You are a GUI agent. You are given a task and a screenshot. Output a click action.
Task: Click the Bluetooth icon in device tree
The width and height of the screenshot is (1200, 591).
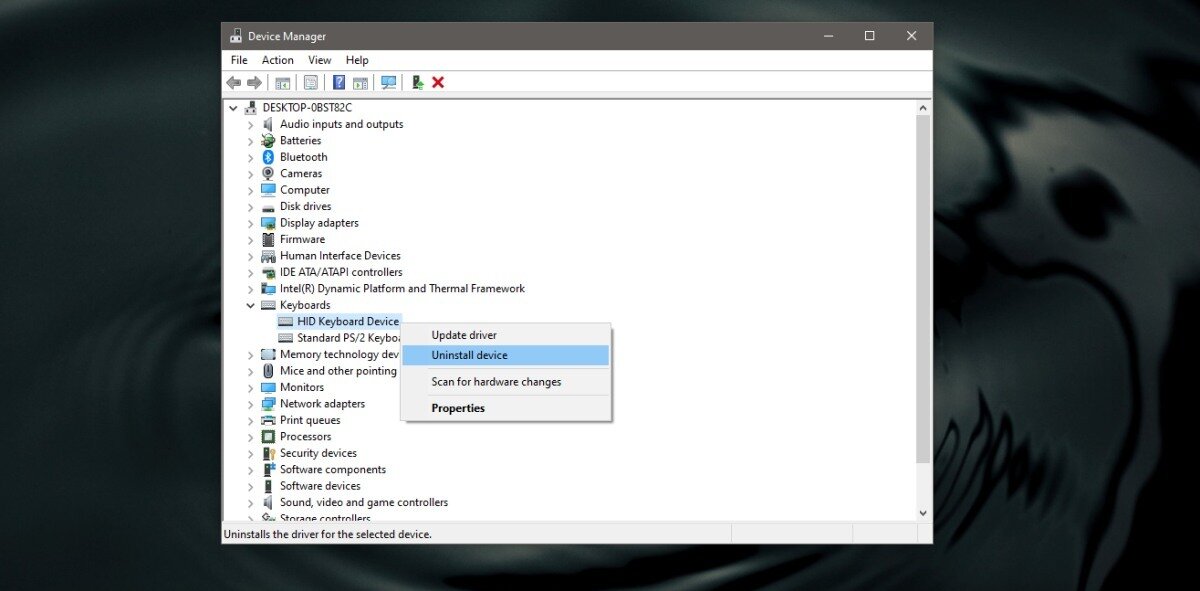[268, 157]
